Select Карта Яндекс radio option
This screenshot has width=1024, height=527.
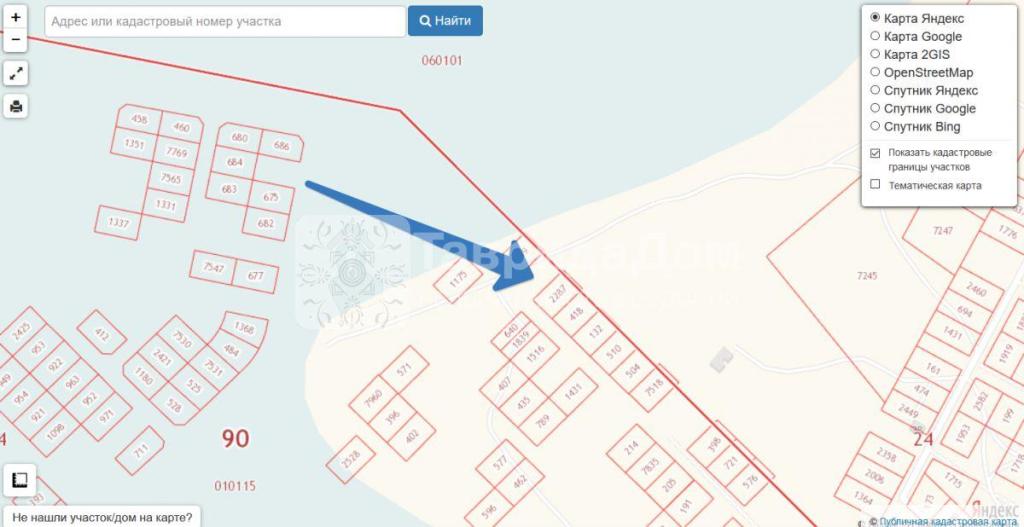pos(875,18)
